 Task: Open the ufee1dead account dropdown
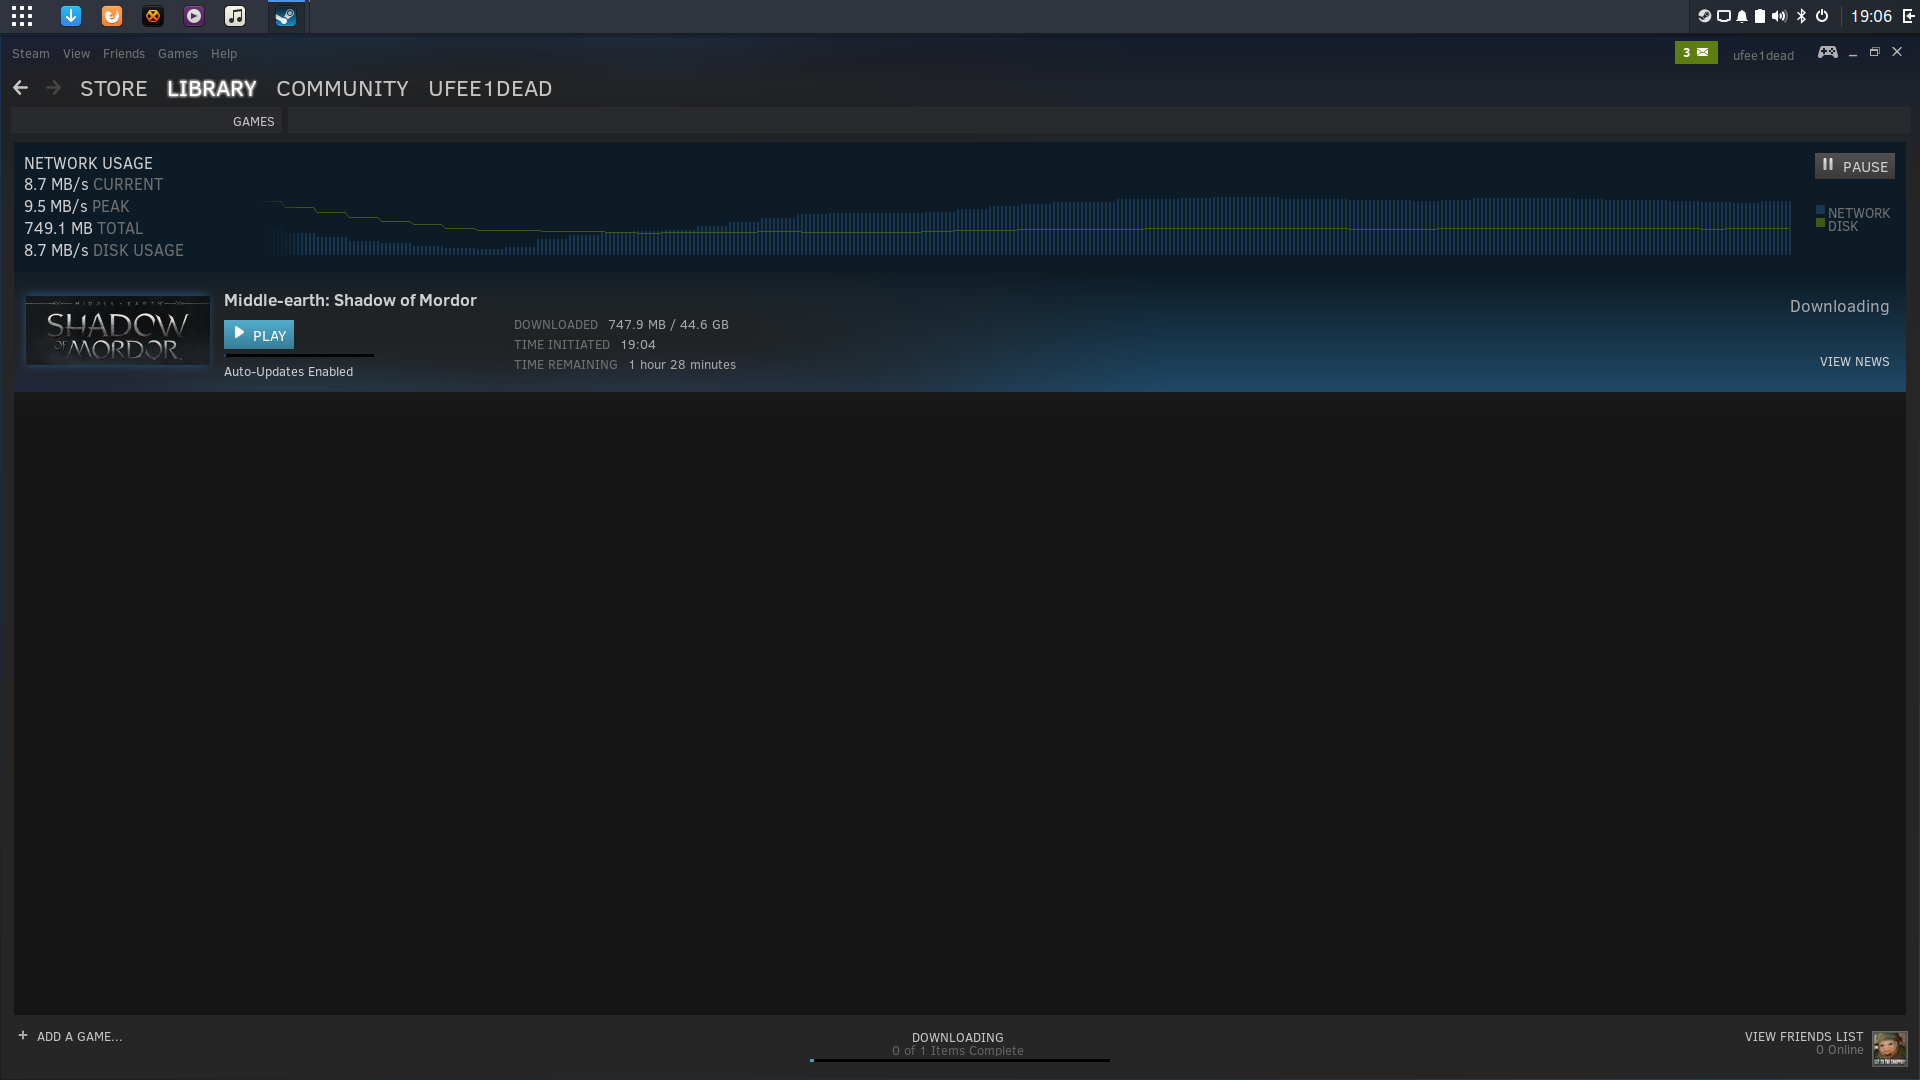[x=1763, y=55]
